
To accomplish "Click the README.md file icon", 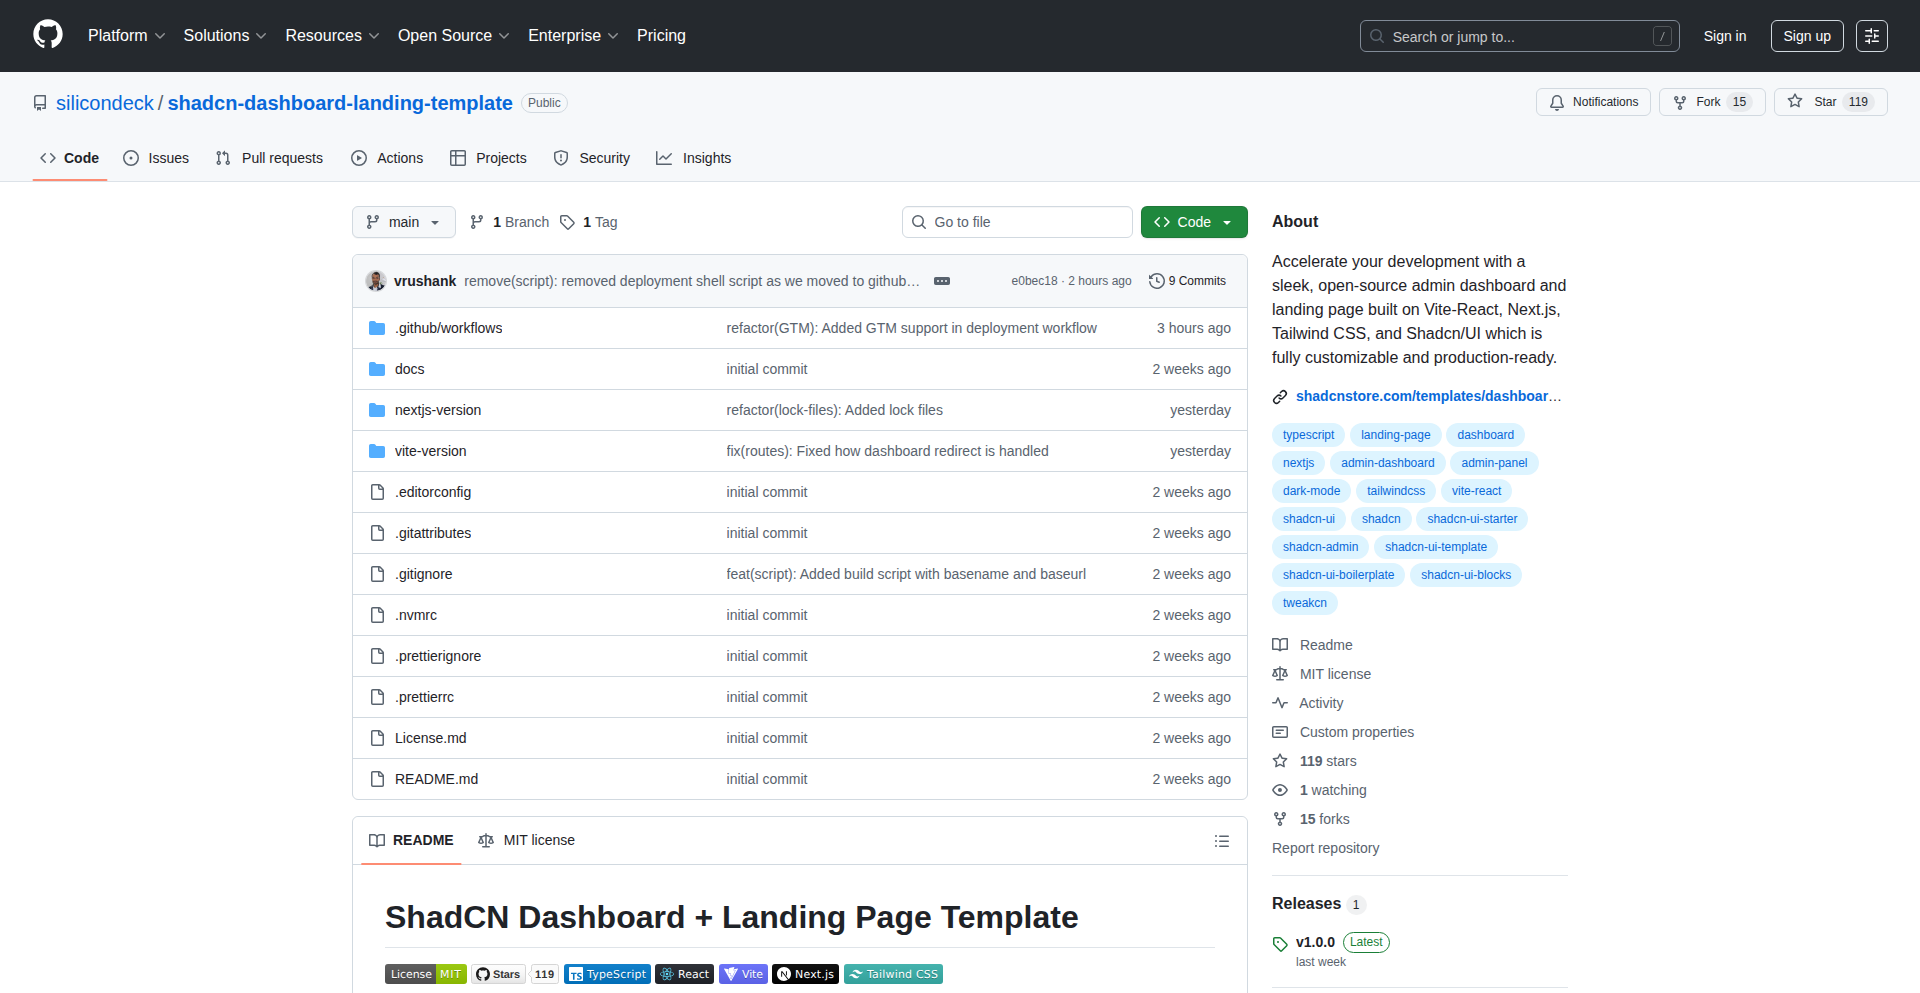I will click(x=377, y=779).
